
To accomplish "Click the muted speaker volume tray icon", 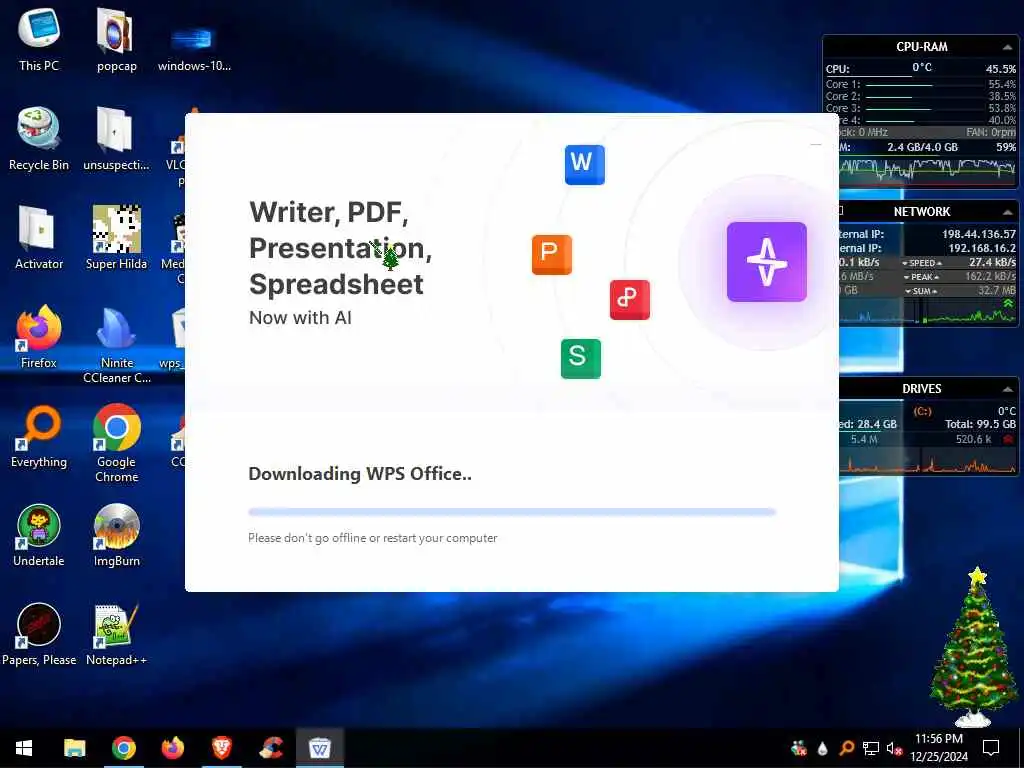I will pyautogui.click(x=894, y=748).
